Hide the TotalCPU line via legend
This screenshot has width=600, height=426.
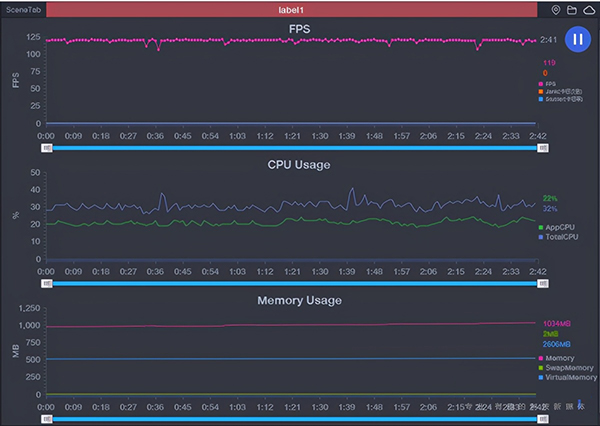coord(560,236)
